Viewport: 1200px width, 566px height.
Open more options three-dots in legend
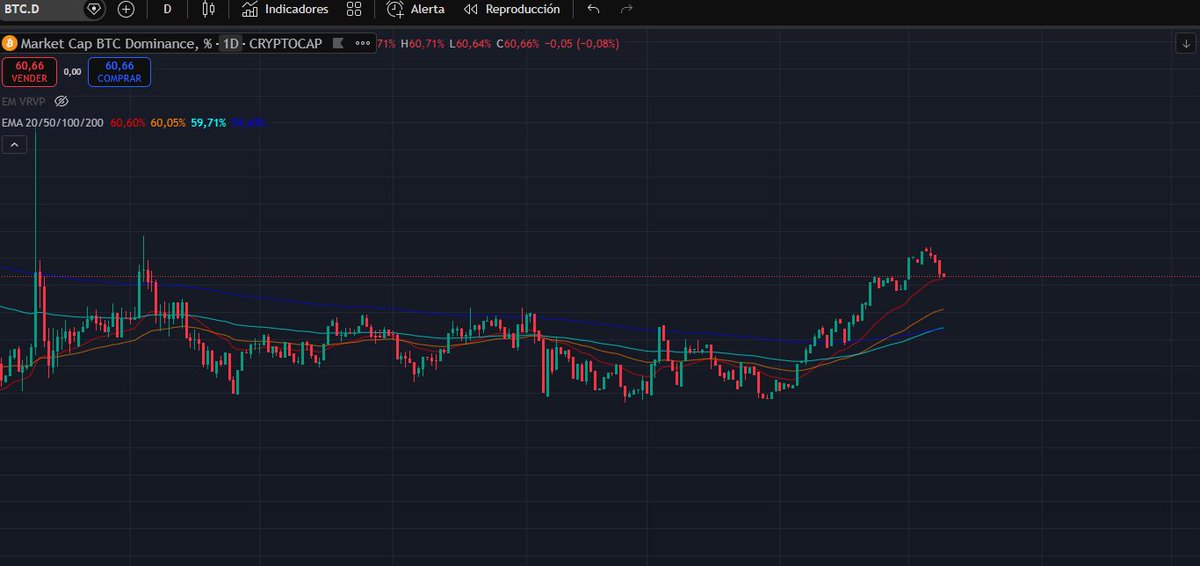361,44
